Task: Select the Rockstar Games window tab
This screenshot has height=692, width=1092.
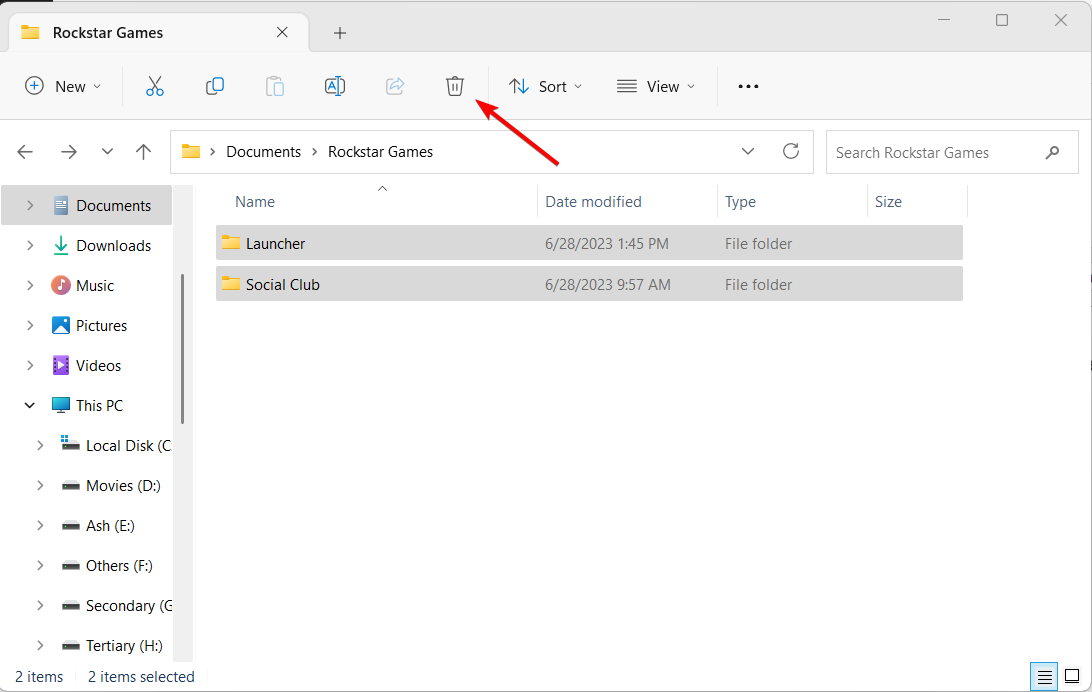Action: pos(159,32)
